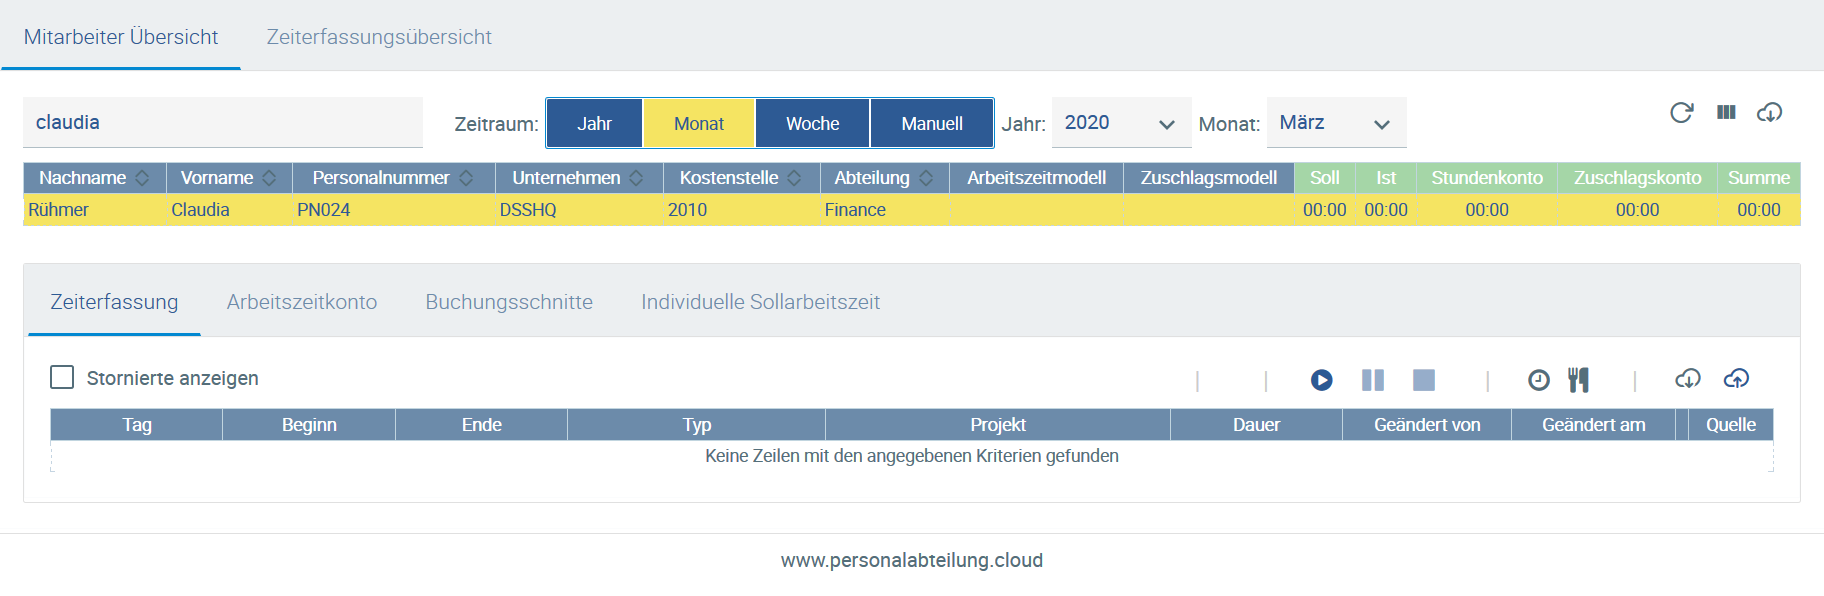Download time entries with cloud download icon
The width and height of the screenshot is (1824, 596).
(1688, 379)
